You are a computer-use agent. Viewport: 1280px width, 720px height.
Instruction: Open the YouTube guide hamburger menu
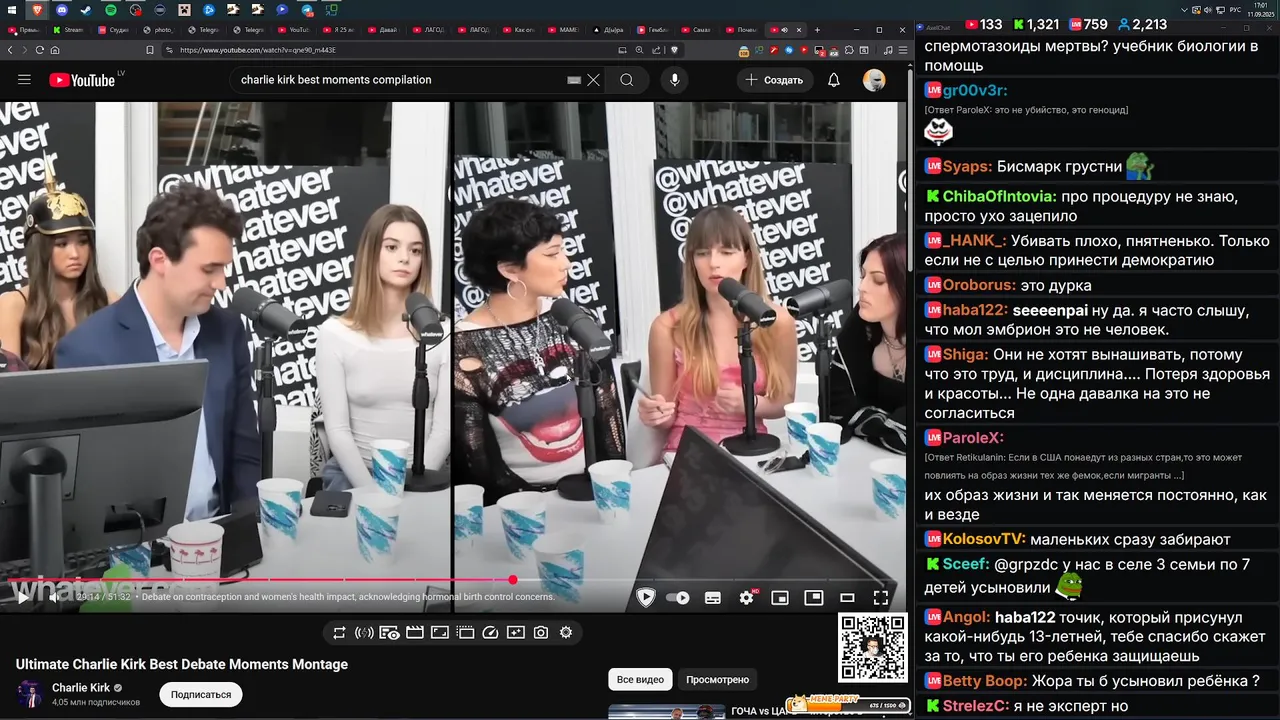click(24, 80)
